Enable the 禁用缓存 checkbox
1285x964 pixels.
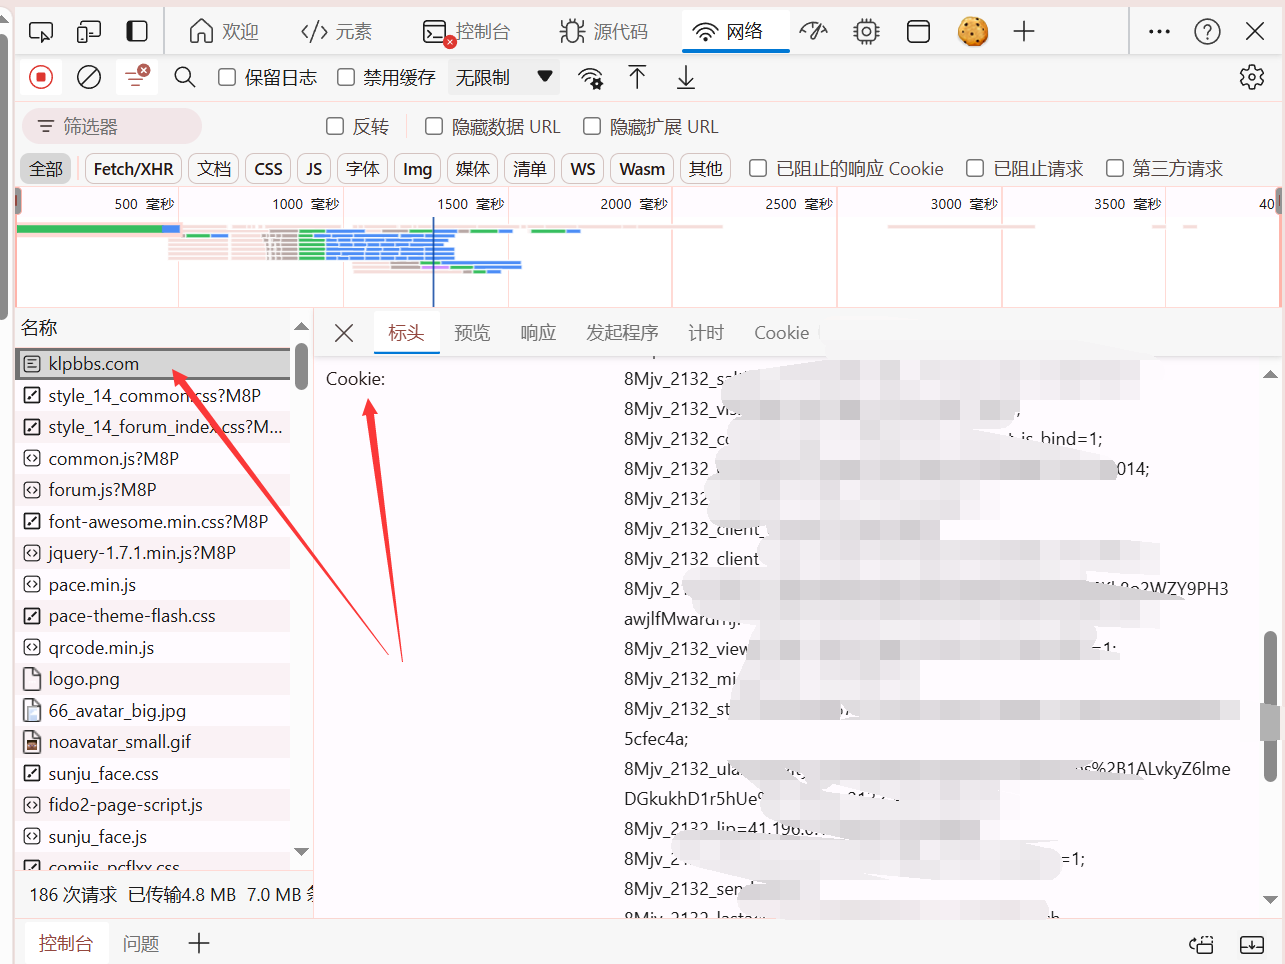pos(346,77)
